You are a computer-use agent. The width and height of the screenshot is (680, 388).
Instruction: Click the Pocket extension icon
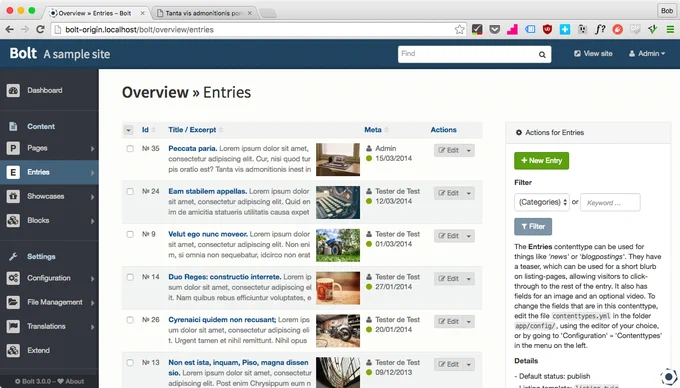494,29
